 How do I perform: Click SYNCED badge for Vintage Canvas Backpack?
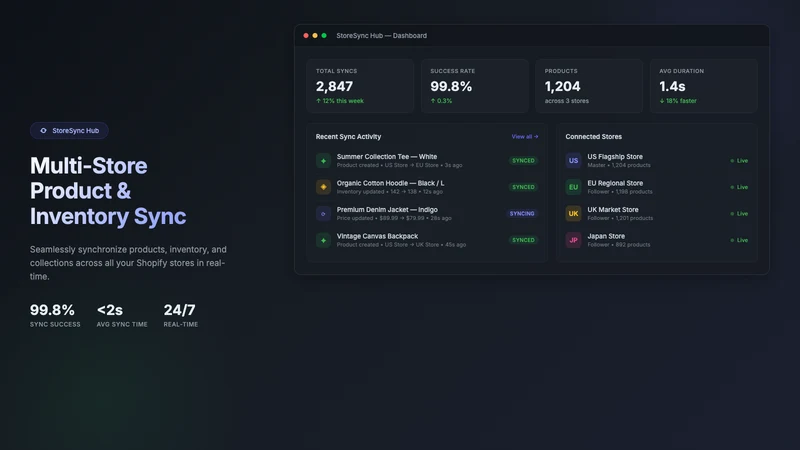point(523,240)
